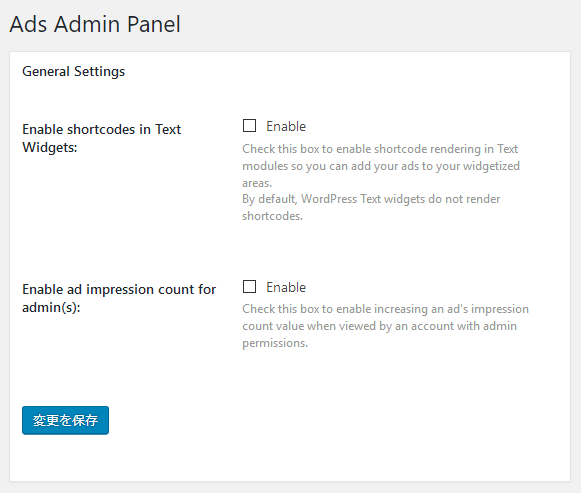Click the empty panel area right of the save button
This screenshot has width=581, height=493.
333,420
